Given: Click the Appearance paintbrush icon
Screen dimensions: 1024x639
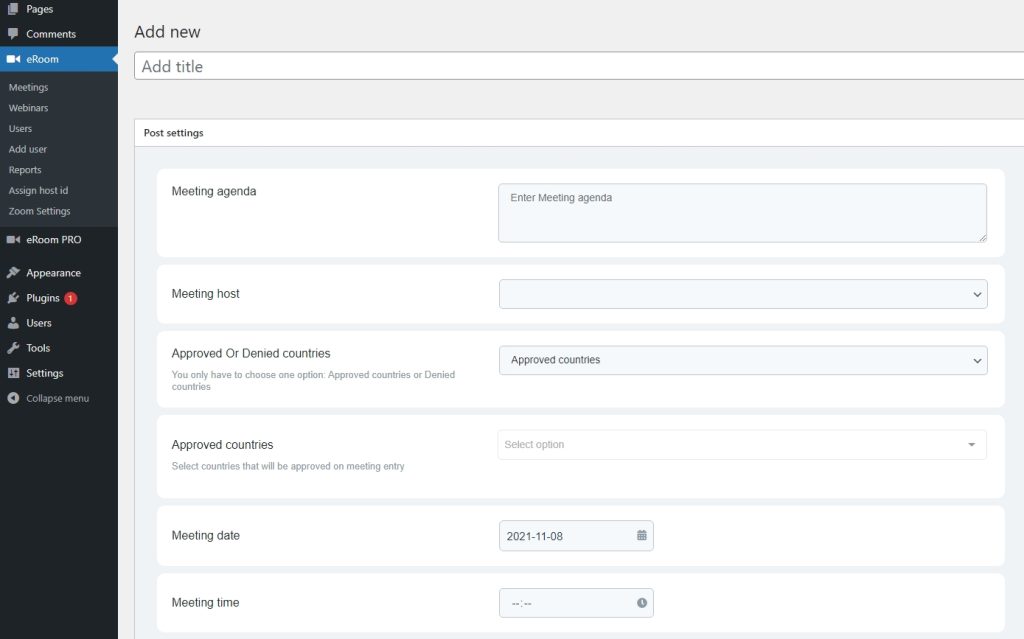Looking at the screenshot, I should (x=13, y=273).
